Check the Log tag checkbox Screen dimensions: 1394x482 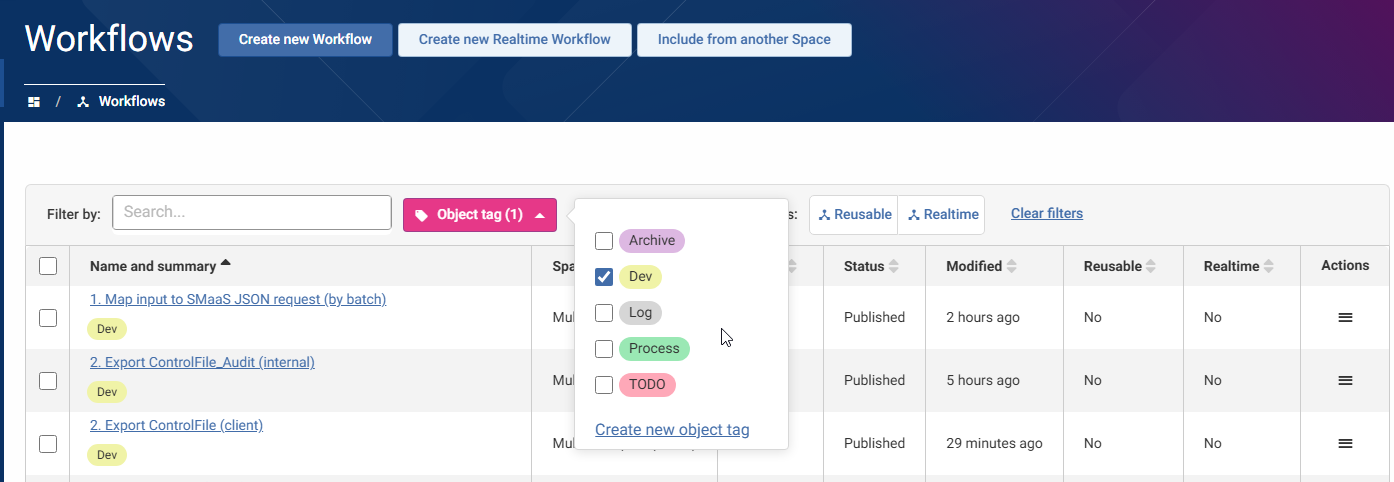[x=604, y=313]
